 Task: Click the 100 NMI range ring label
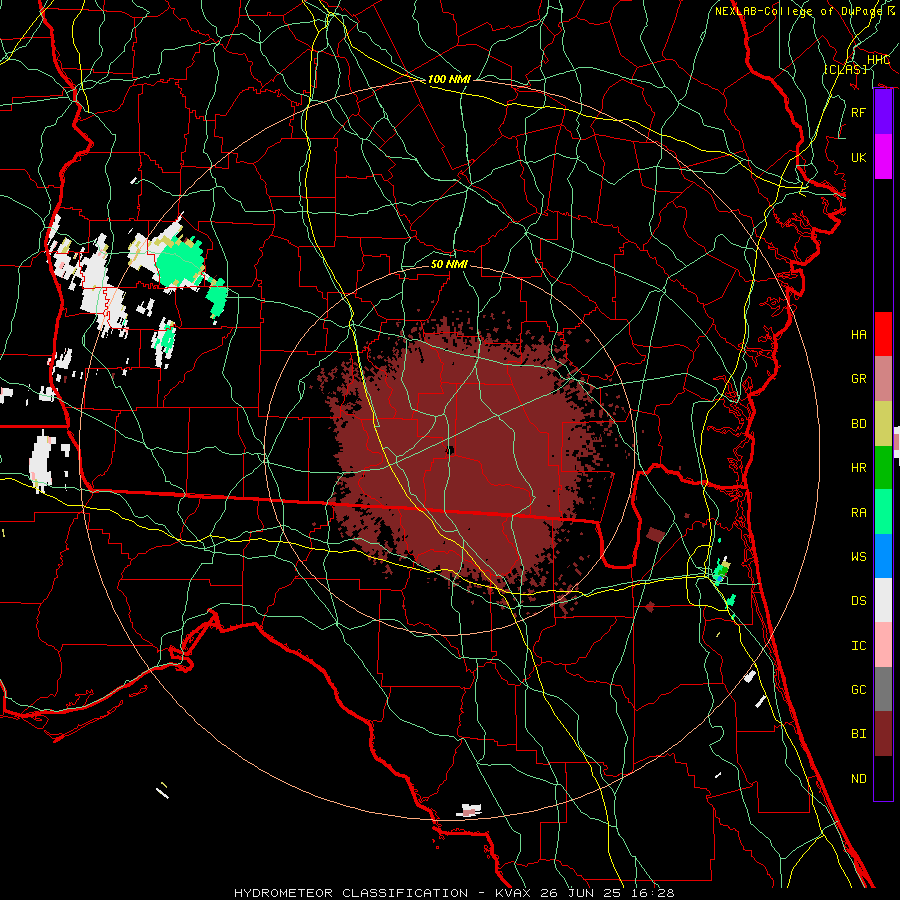[x=449, y=79]
